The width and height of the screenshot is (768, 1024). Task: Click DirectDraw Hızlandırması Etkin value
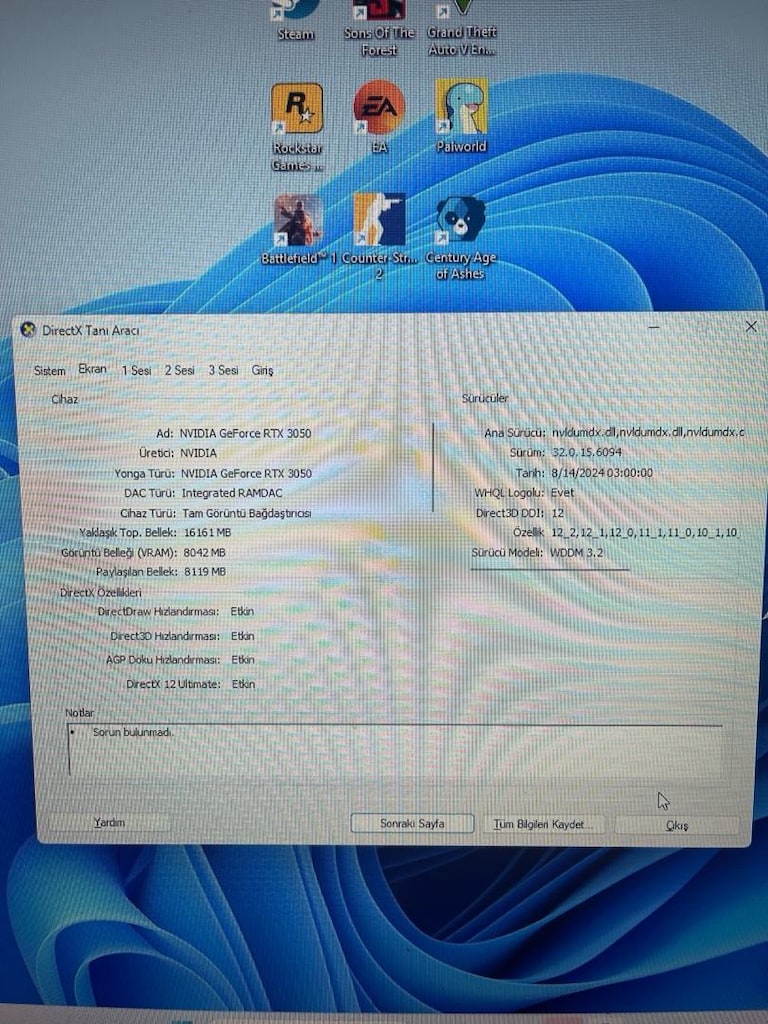(x=242, y=611)
